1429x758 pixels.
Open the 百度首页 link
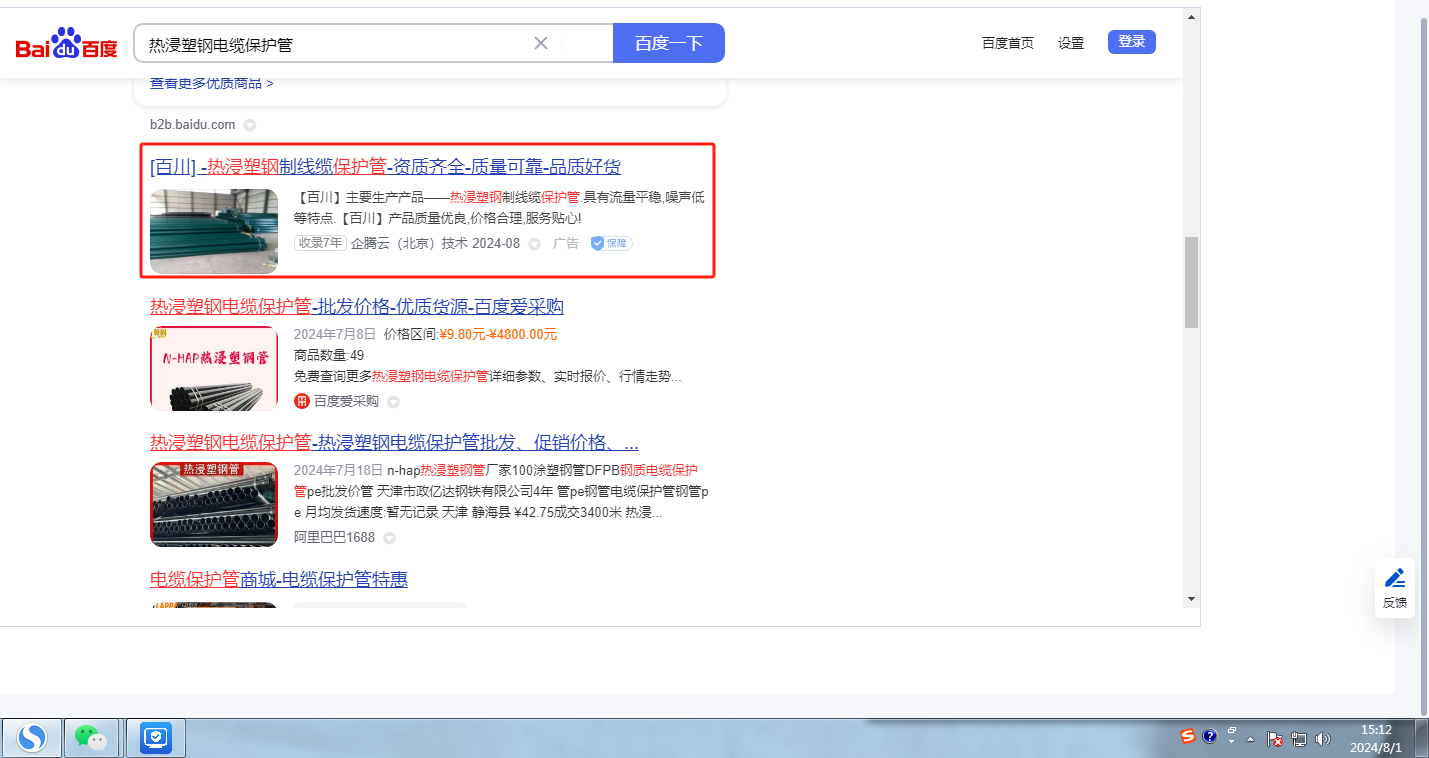click(1008, 43)
